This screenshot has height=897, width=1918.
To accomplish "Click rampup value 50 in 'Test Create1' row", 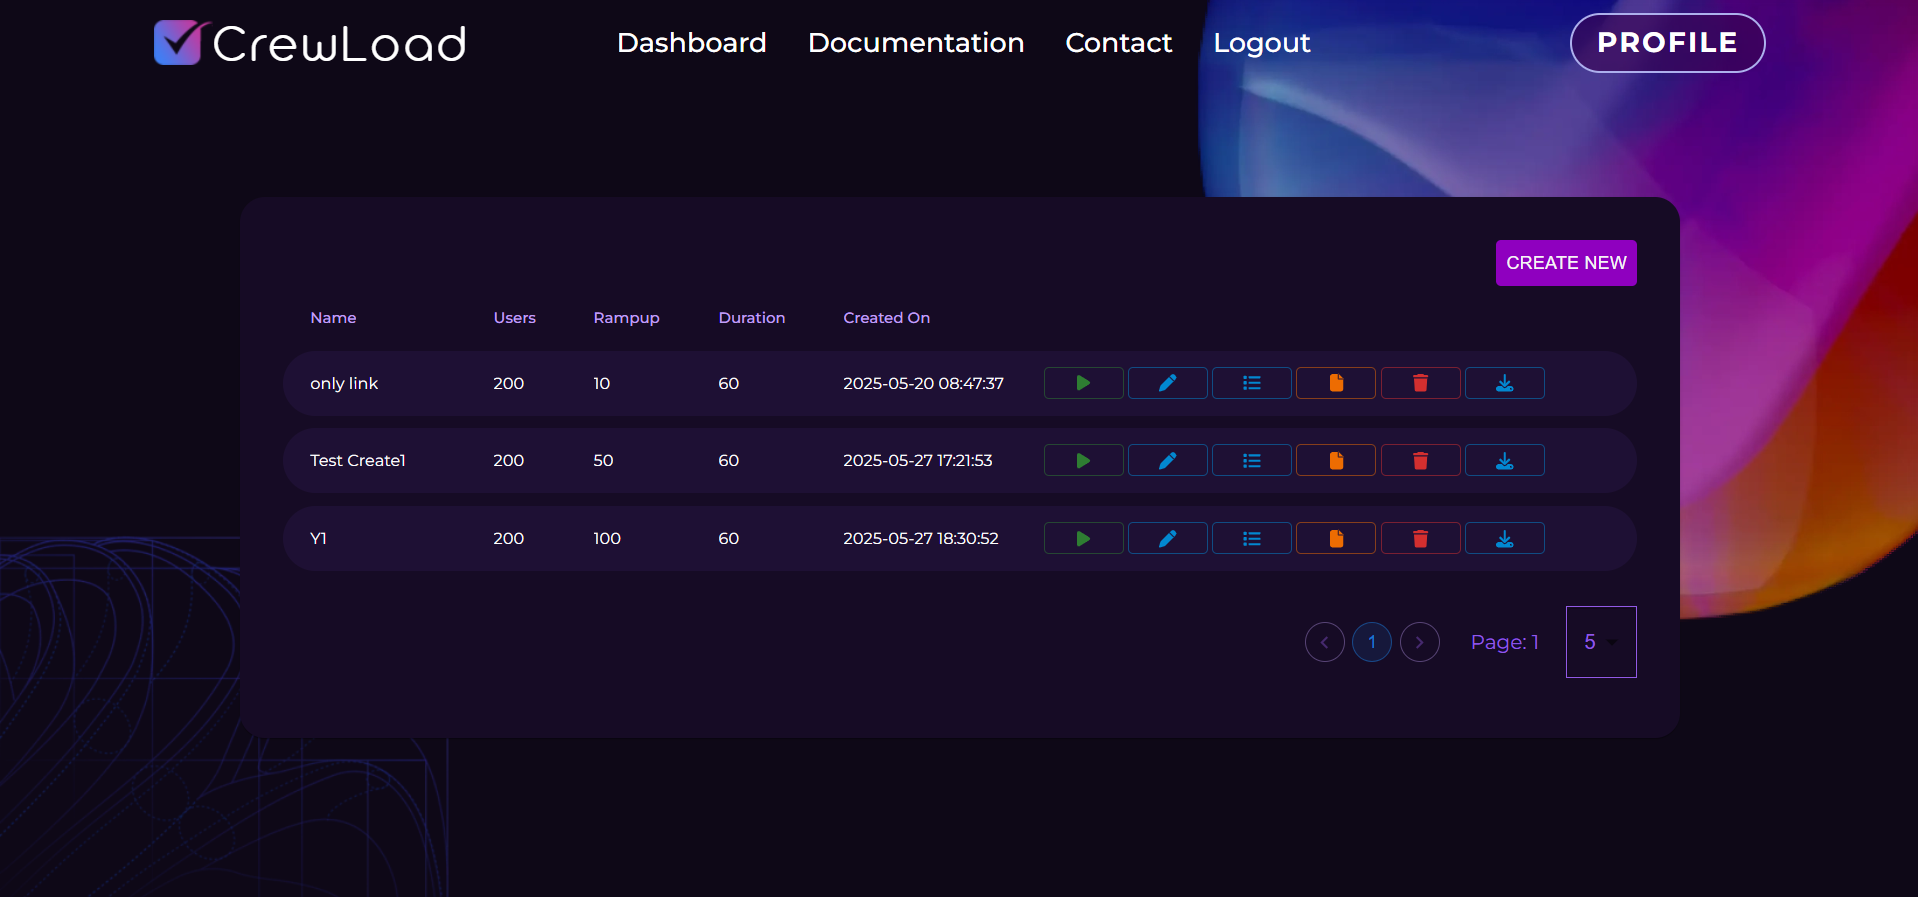I will point(603,460).
